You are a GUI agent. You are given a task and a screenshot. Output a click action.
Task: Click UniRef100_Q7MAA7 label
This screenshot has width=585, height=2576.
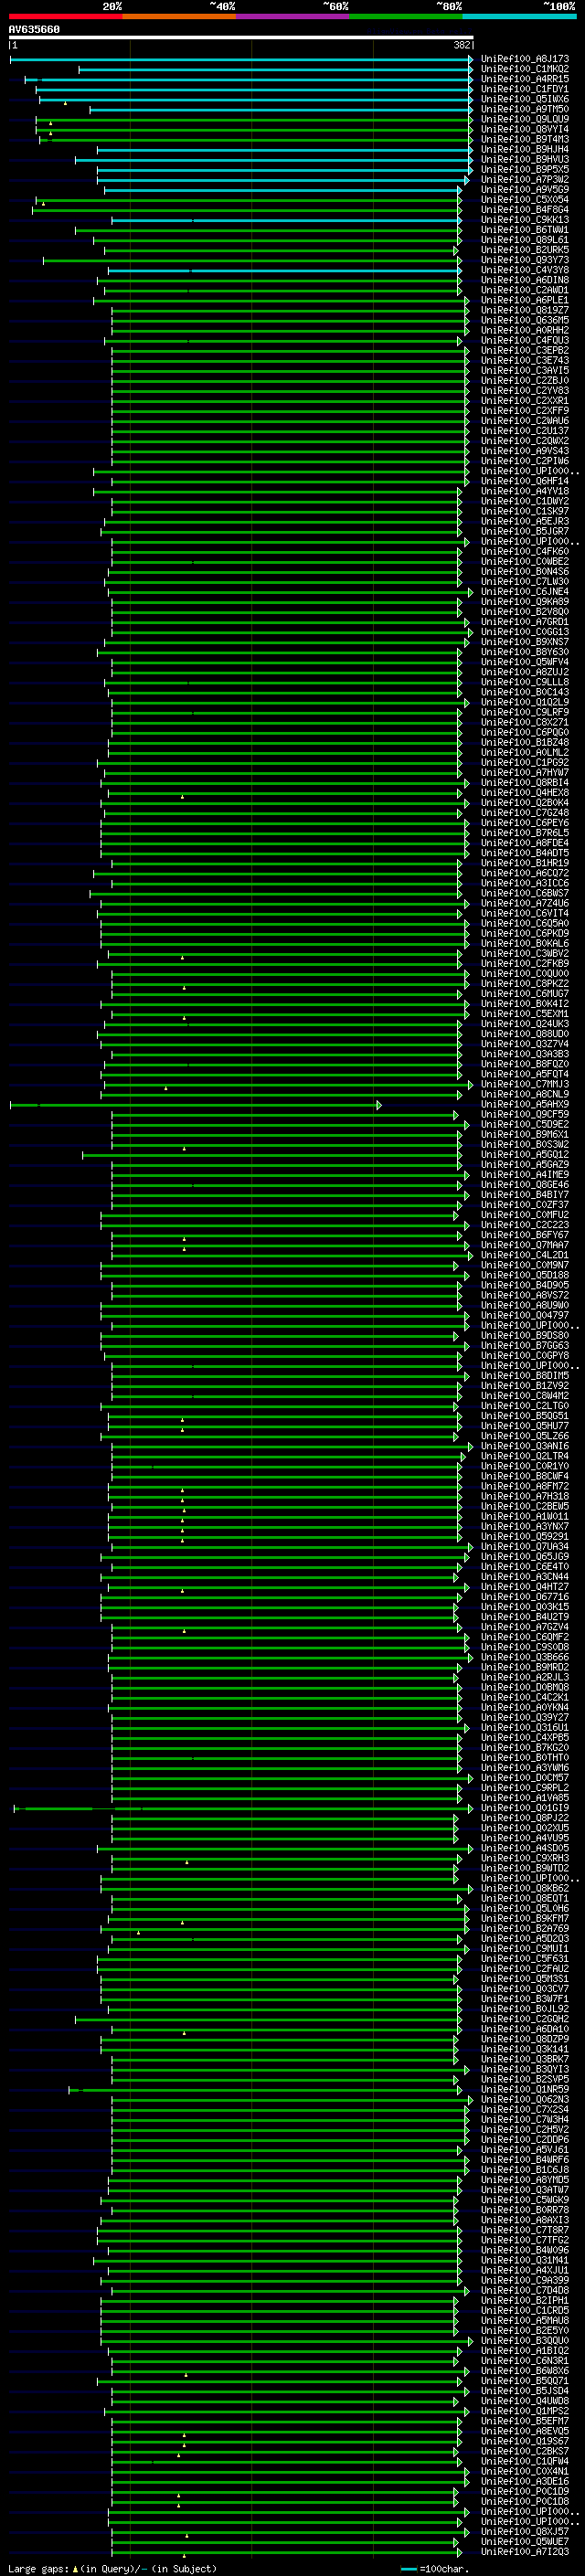pyautogui.click(x=525, y=1245)
